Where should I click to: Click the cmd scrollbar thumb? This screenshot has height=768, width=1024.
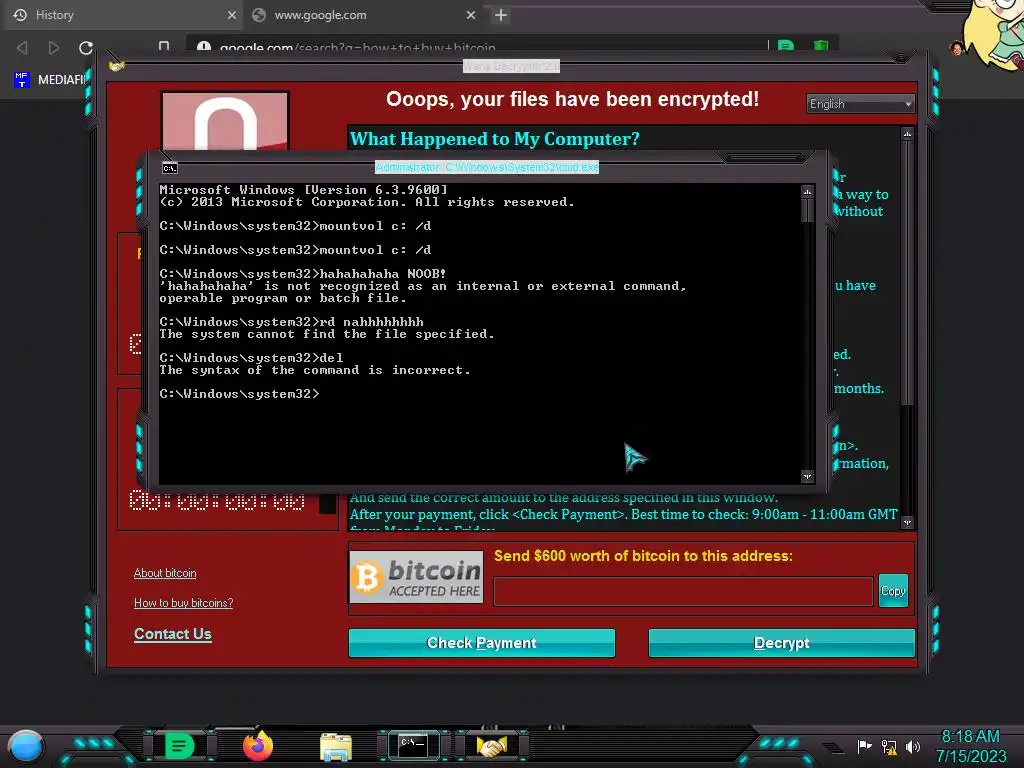coord(807,210)
